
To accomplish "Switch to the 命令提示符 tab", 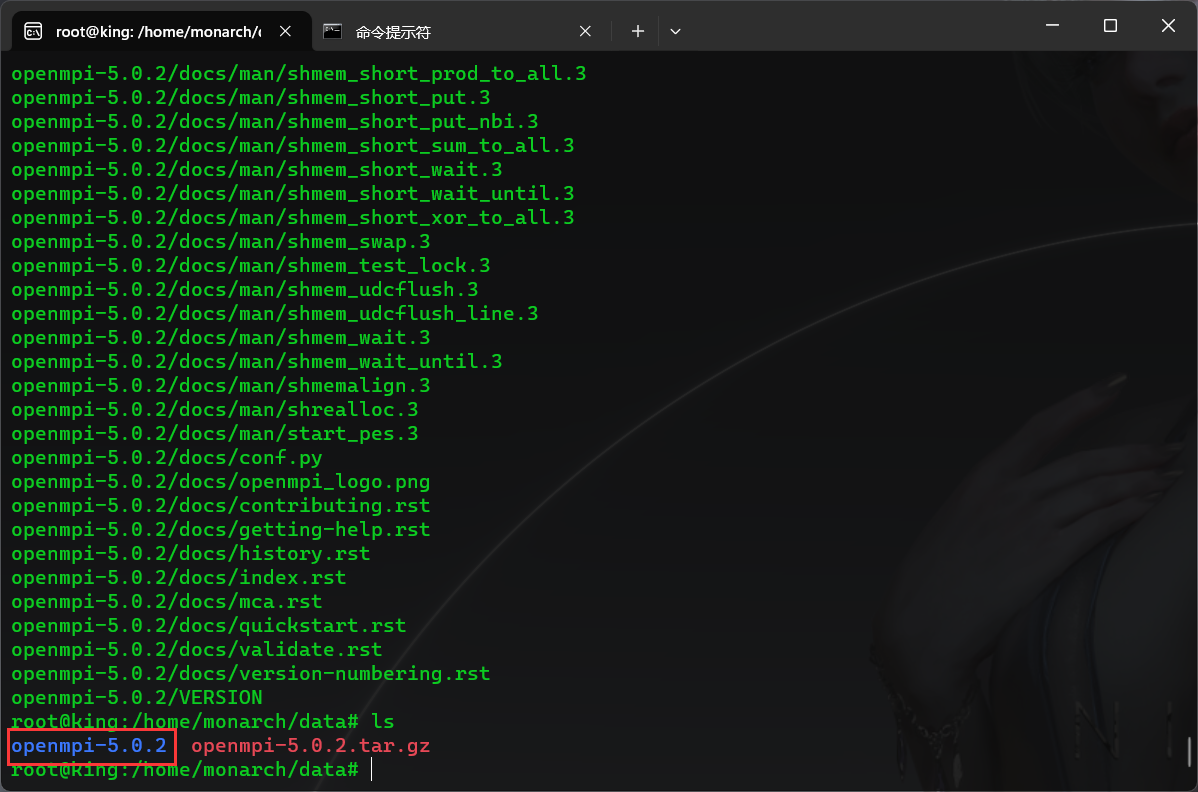I will click(x=458, y=31).
